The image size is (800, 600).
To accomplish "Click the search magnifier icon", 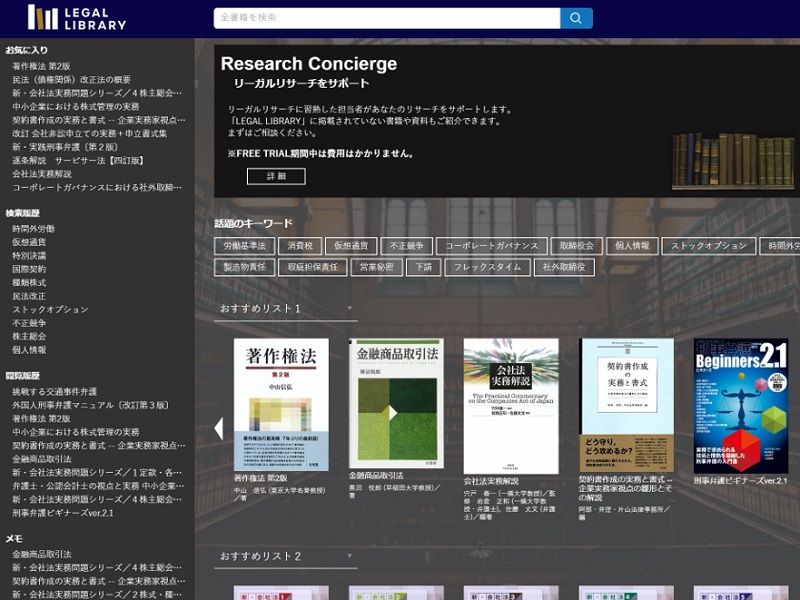I will coord(577,17).
